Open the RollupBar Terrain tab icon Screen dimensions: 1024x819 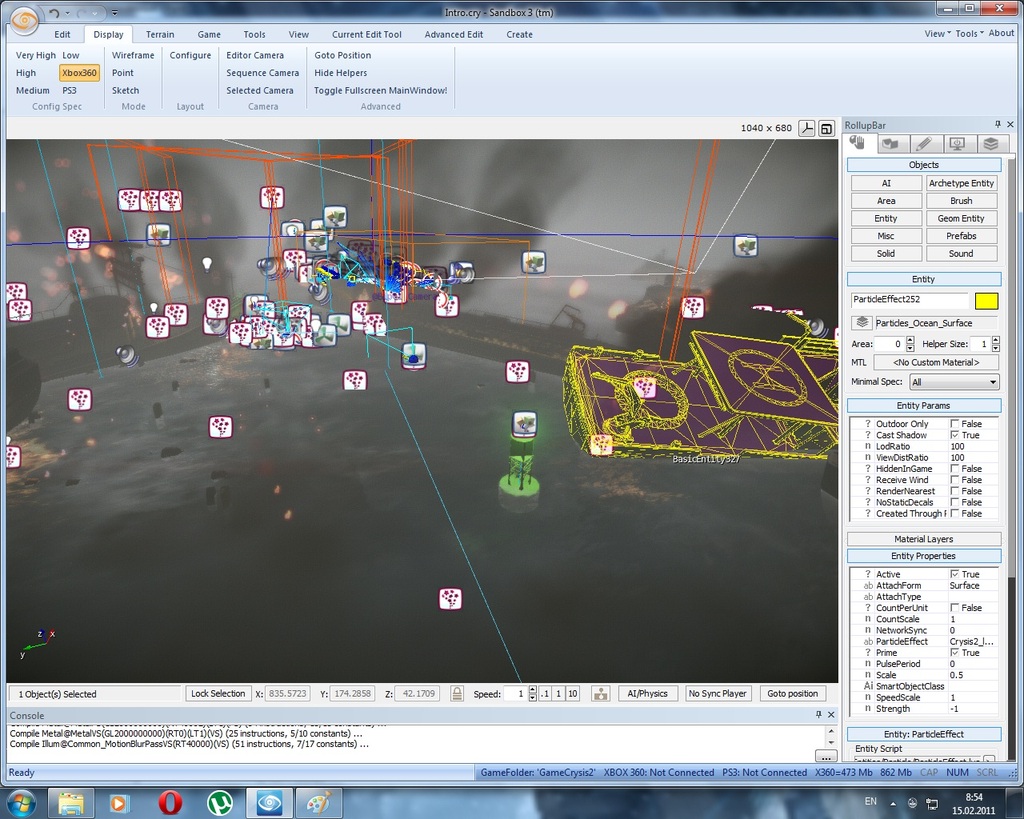pos(890,144)
